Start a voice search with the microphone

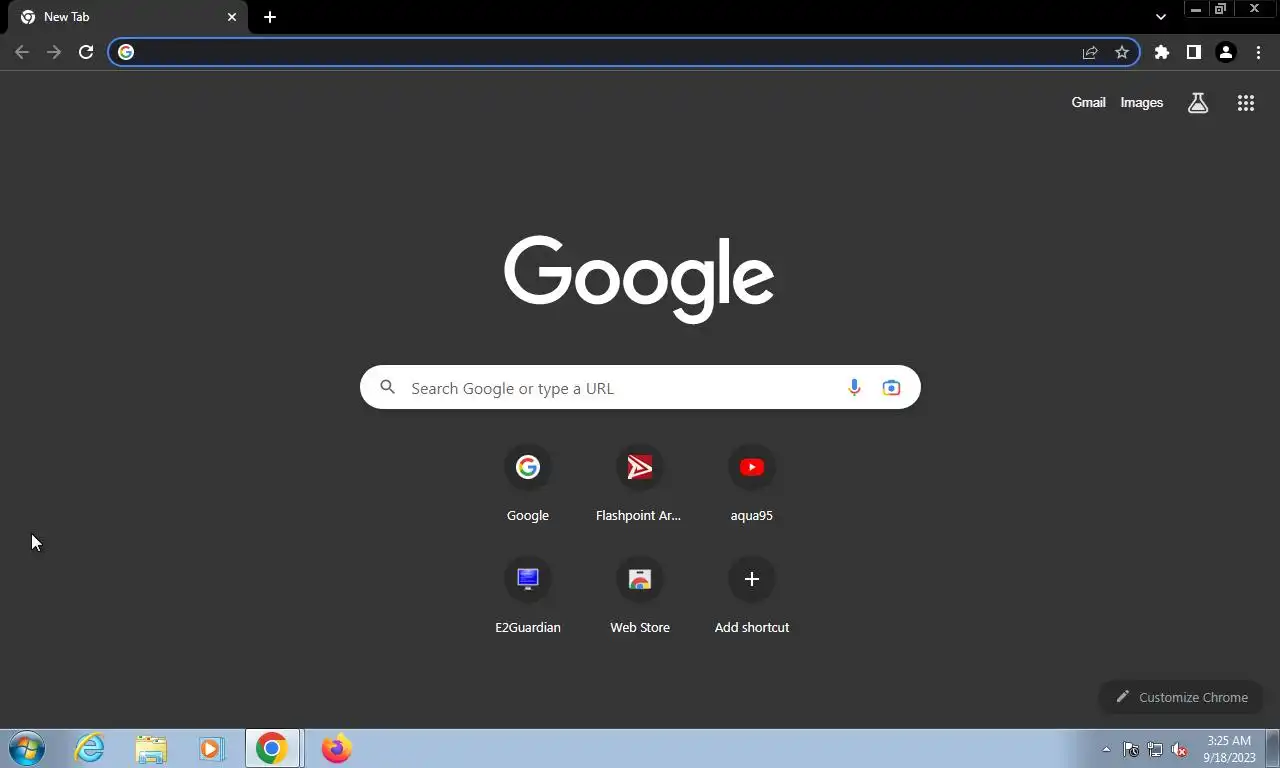pos(854,388)
